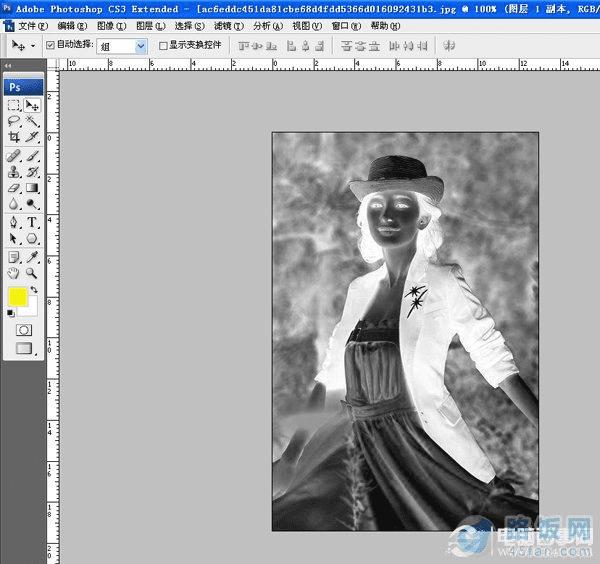600x564 pixels.
Task: Select the Magic Wand tool
Action: click(32, 120)
